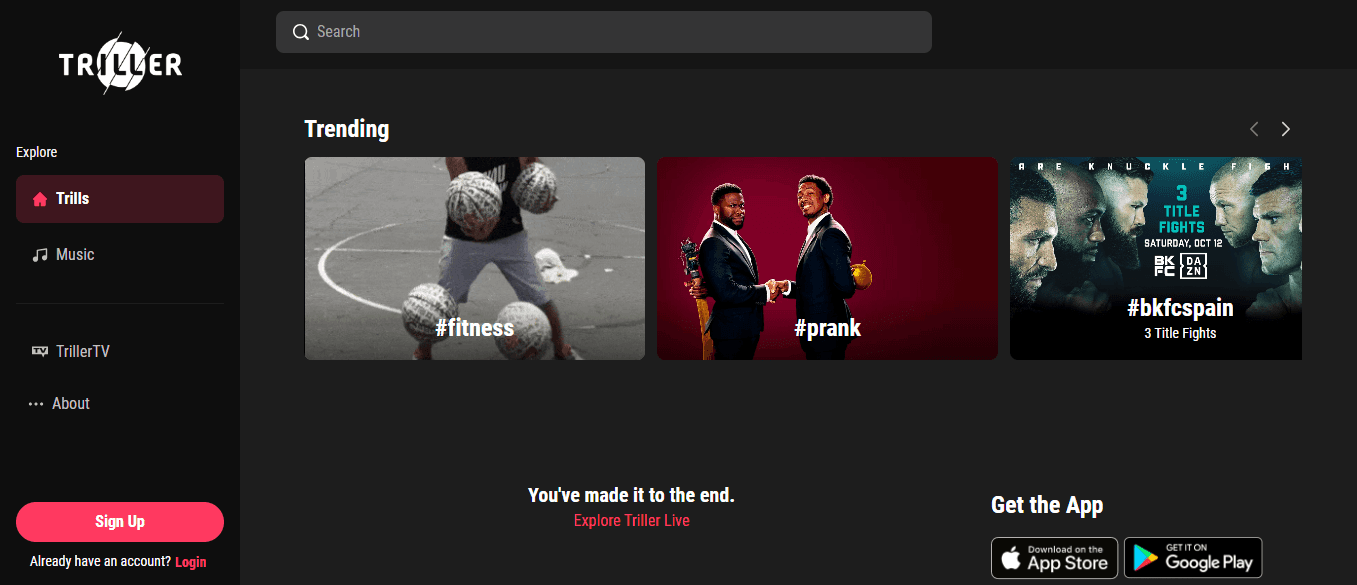Focus the Search input field

click(604, 32)
